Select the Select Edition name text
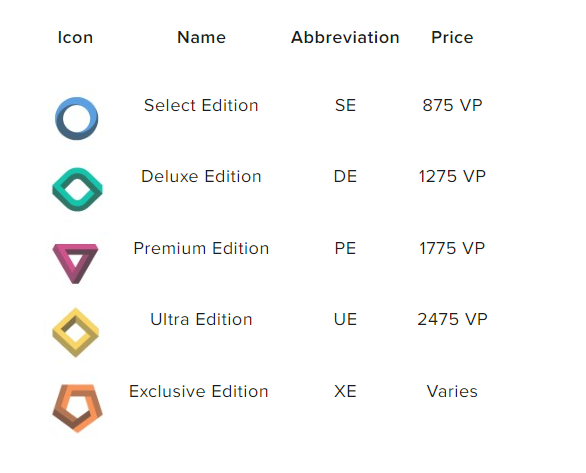This screenshot has height=473, width=586. coord(201,105)
